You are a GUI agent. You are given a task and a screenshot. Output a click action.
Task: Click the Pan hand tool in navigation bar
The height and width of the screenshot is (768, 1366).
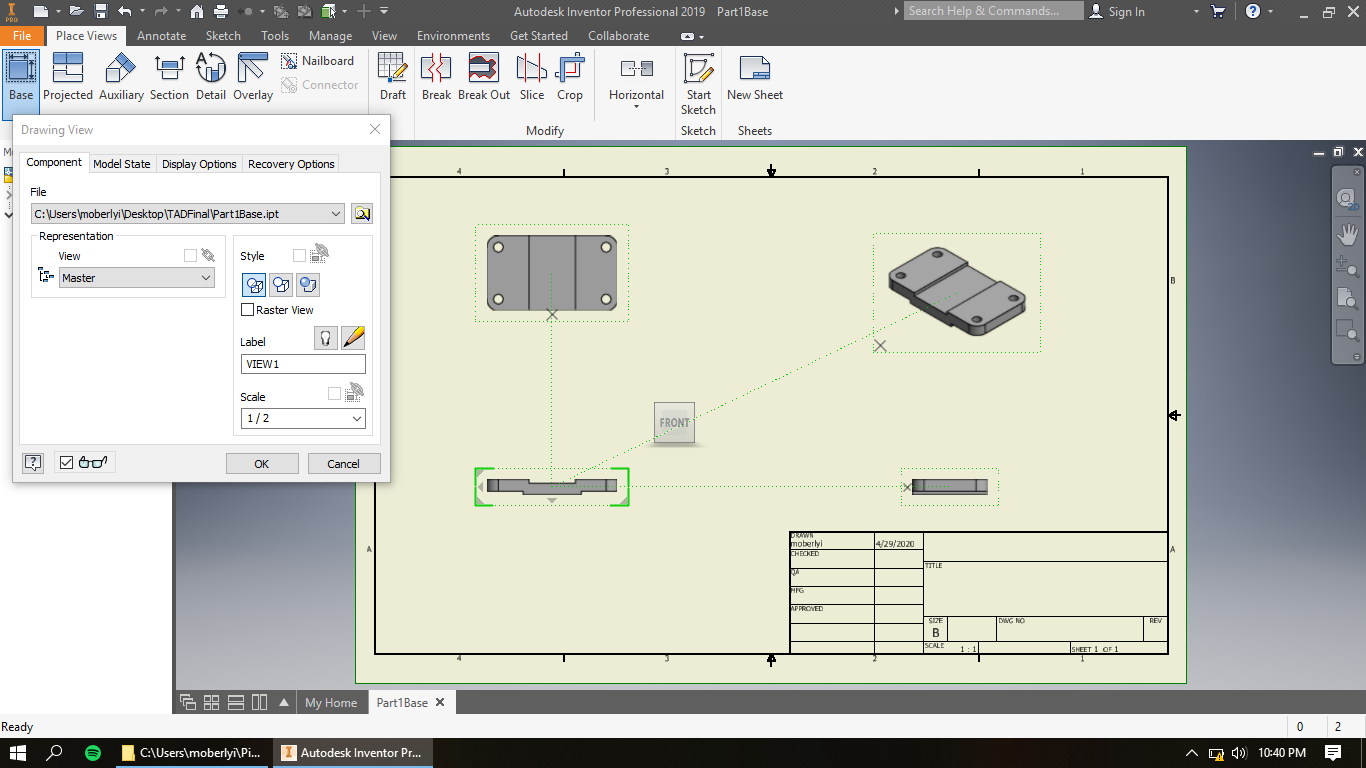(1347, 234)
